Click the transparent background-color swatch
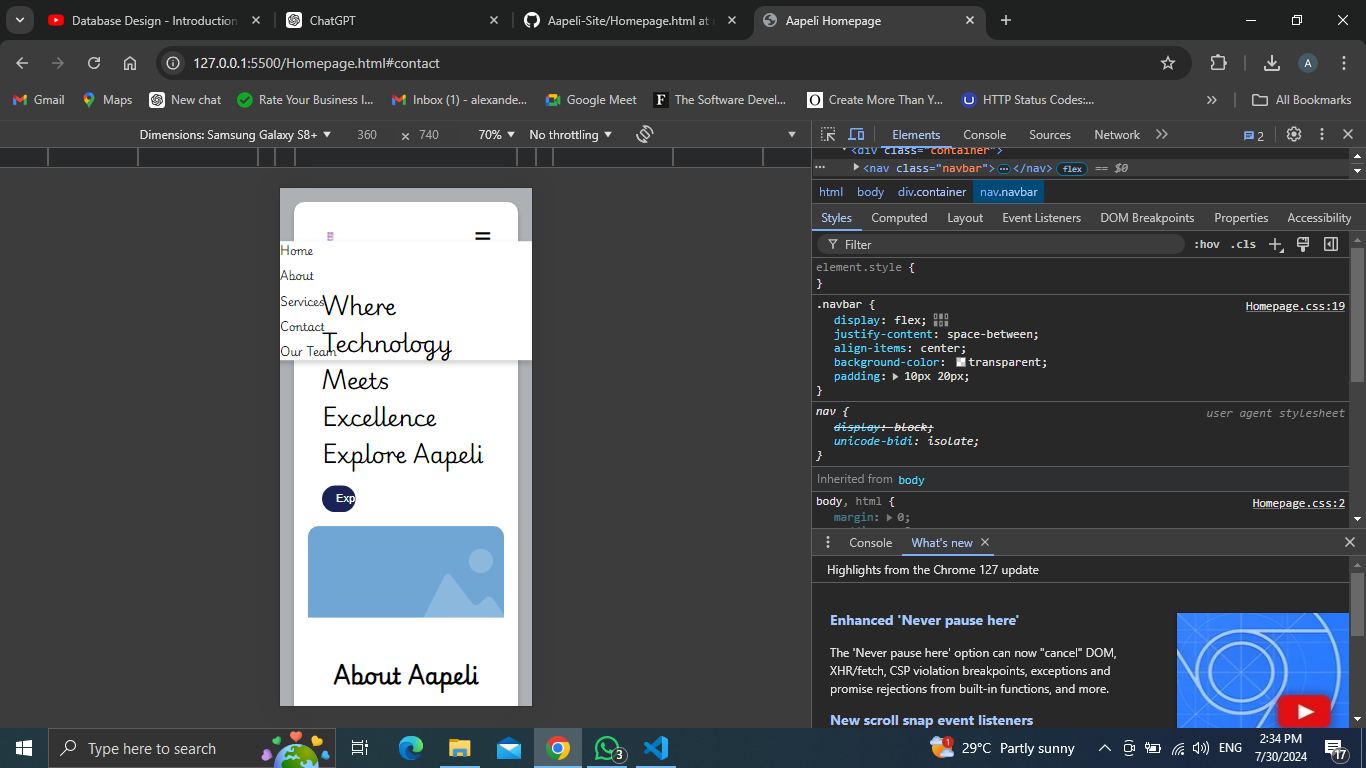The height and width of the screenshot is (768, 1366). click(961, 363)
